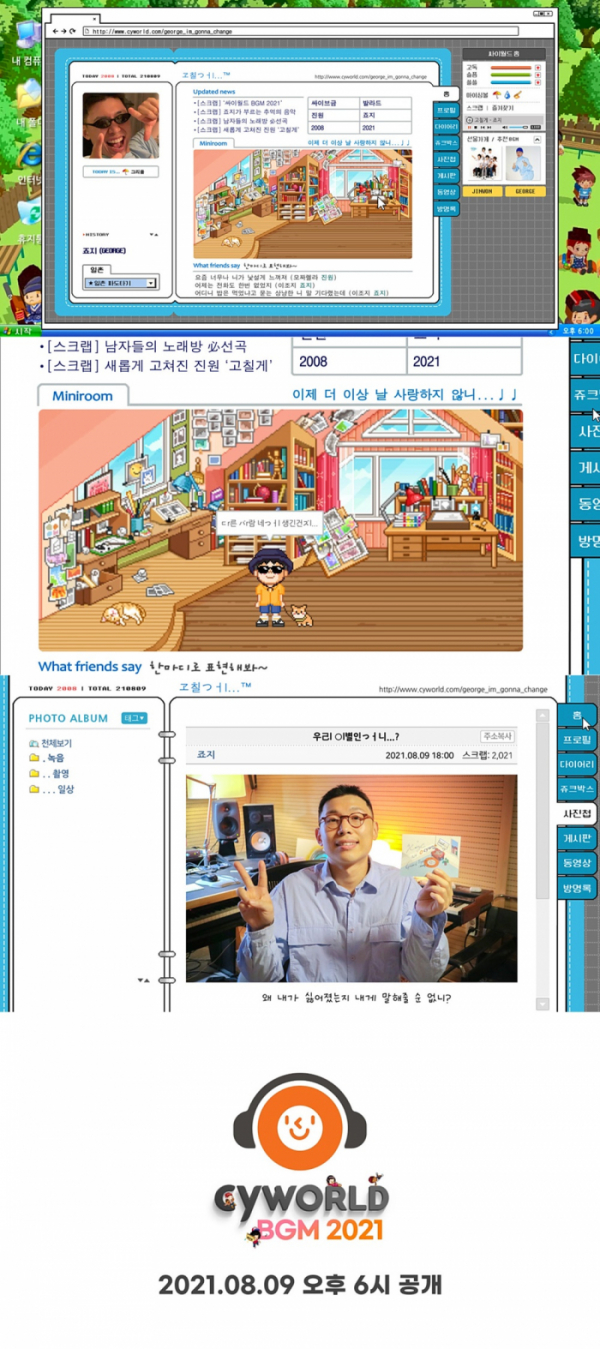
Task: Click the stop control in the BGM player
Action: coord(475,127)
